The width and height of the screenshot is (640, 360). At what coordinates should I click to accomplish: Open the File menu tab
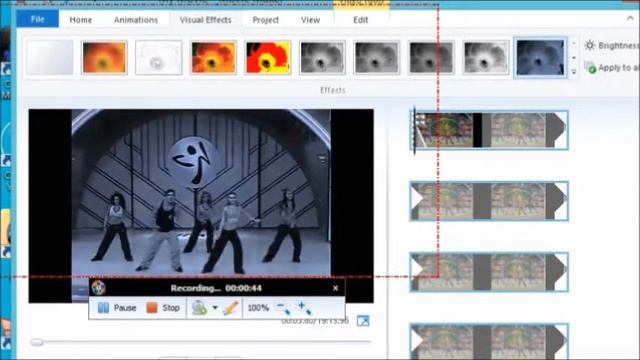coord(38,19)
